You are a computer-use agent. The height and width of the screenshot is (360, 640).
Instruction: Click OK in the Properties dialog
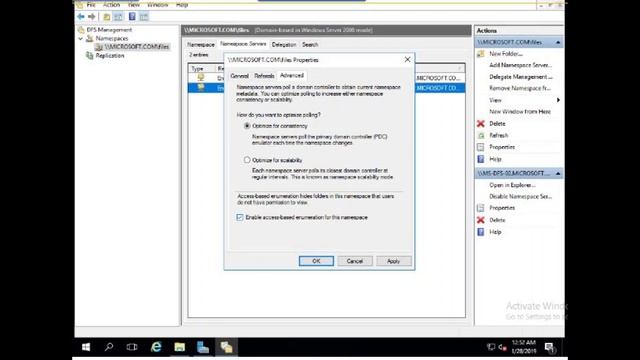coord(316,261)
